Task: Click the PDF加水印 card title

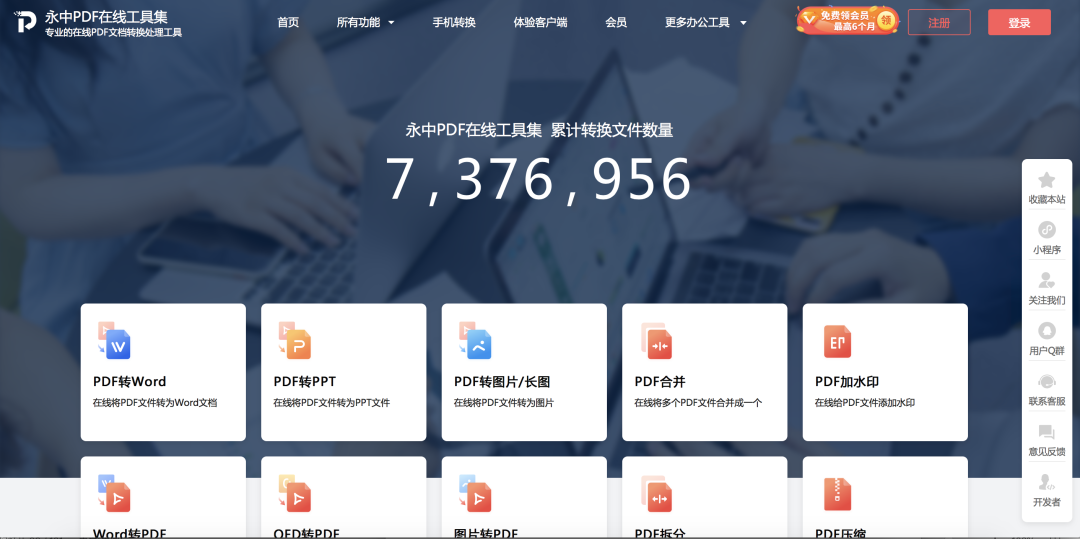Action: point(847,382)
